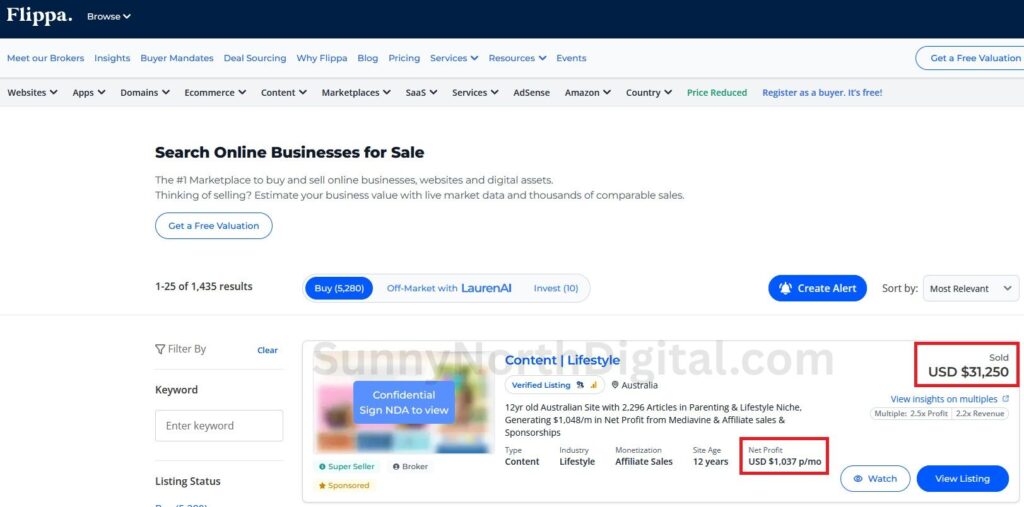Open the Sort by Most Relevant dropdown
The height and width of the screenshot is (507, 1024).
(x=958, y=289)
